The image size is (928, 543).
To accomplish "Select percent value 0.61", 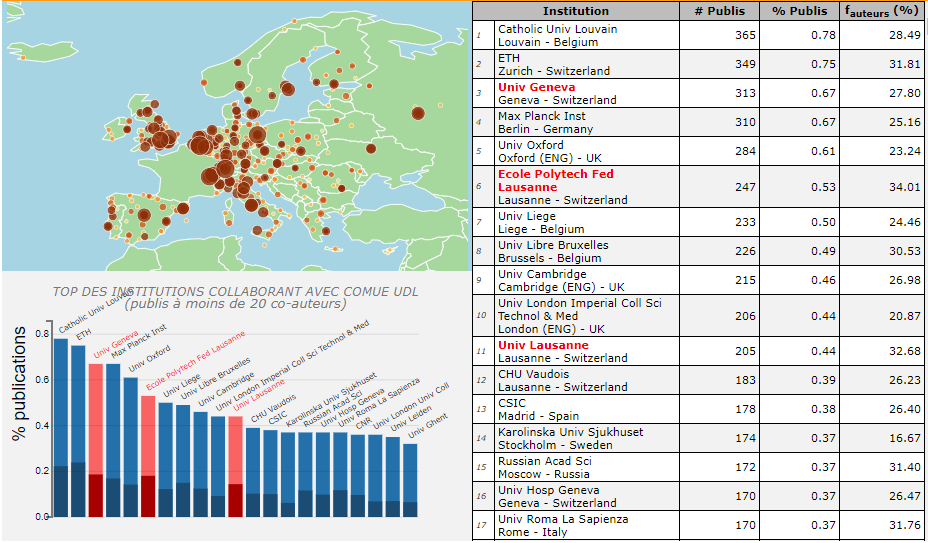I will [x=824, y=151].
